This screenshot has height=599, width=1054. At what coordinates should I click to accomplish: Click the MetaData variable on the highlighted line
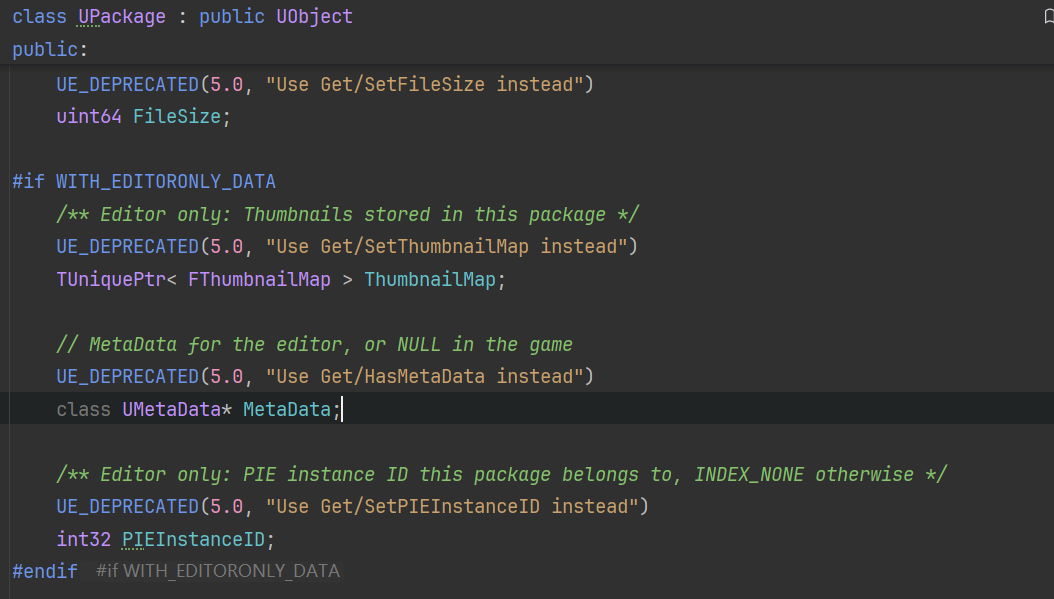tap(286, 409)
